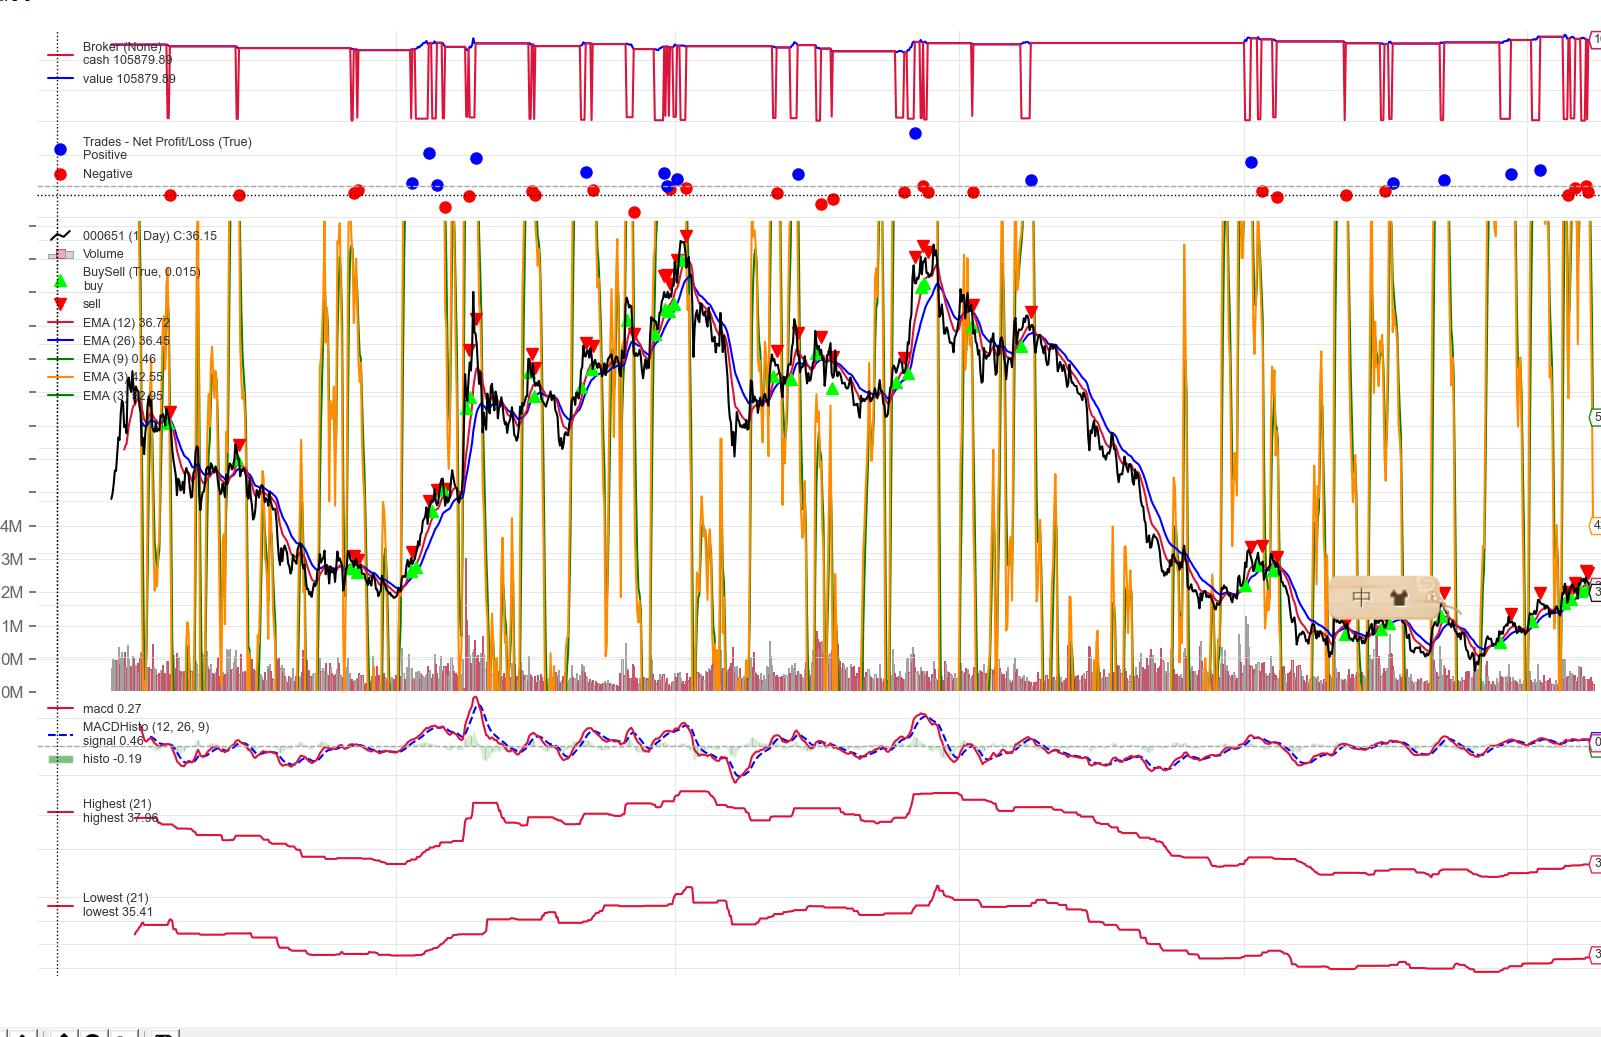Select the 'lowest 35.41' value text
Viewport: 1601px width, 1037px height.
(x=118, y=912)
